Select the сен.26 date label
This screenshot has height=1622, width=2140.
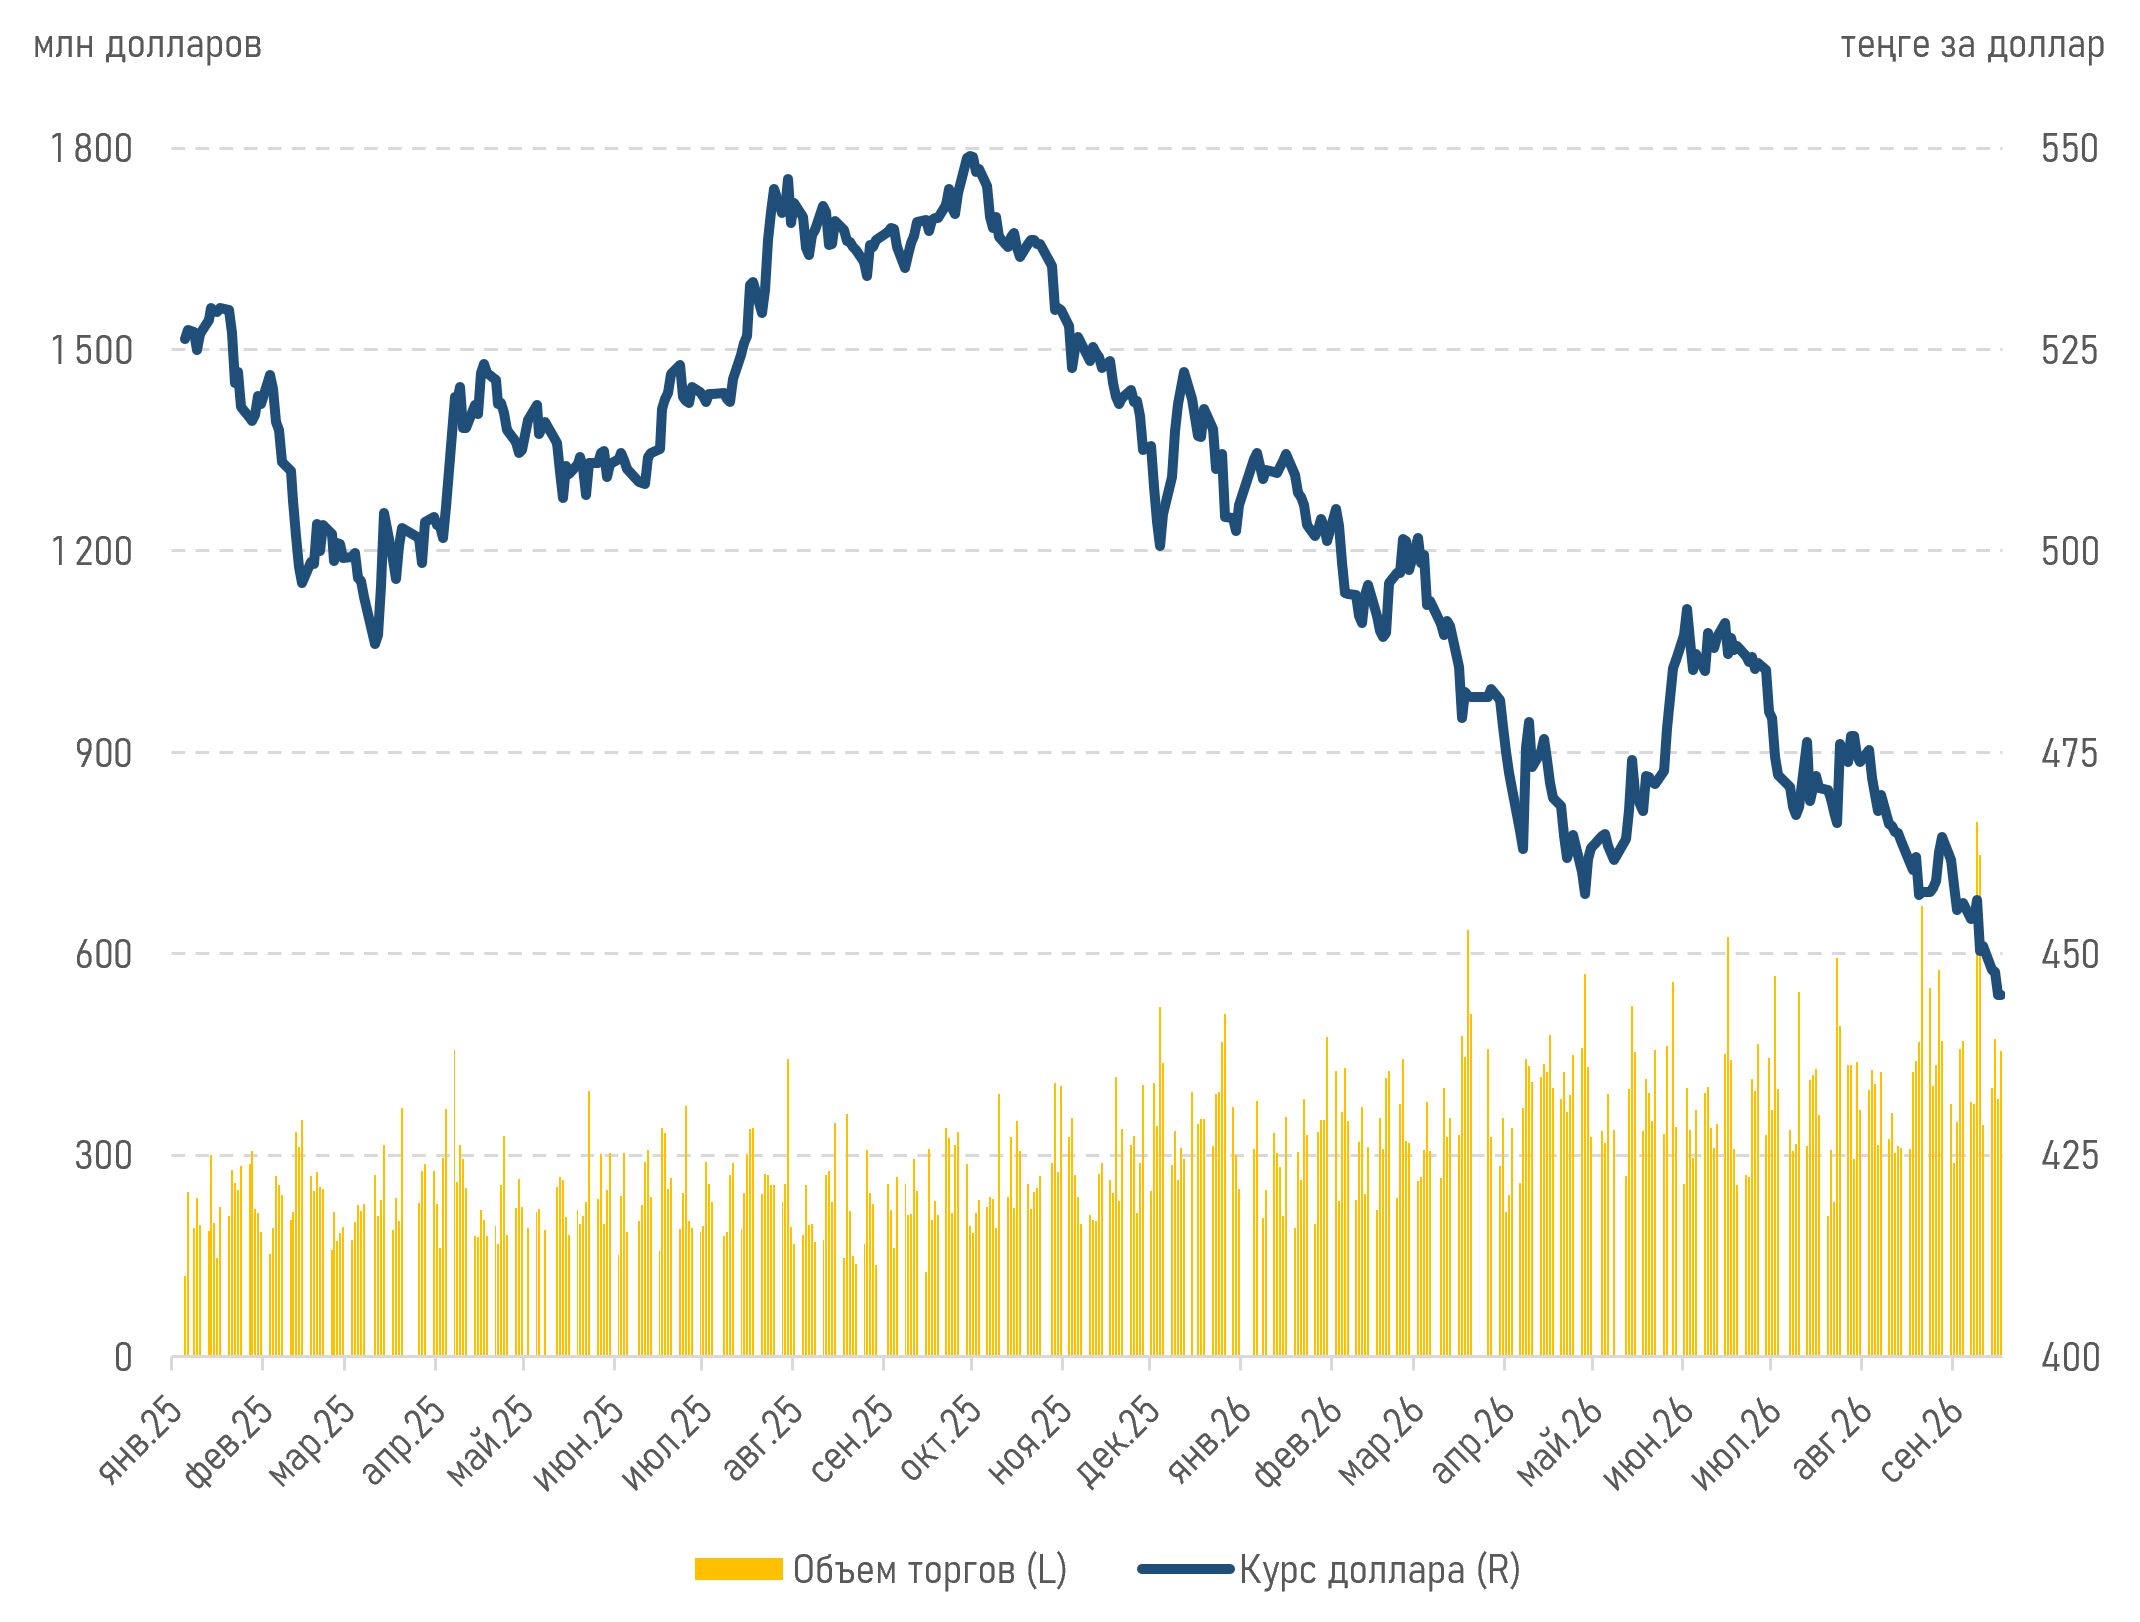click(1923, 1438)
